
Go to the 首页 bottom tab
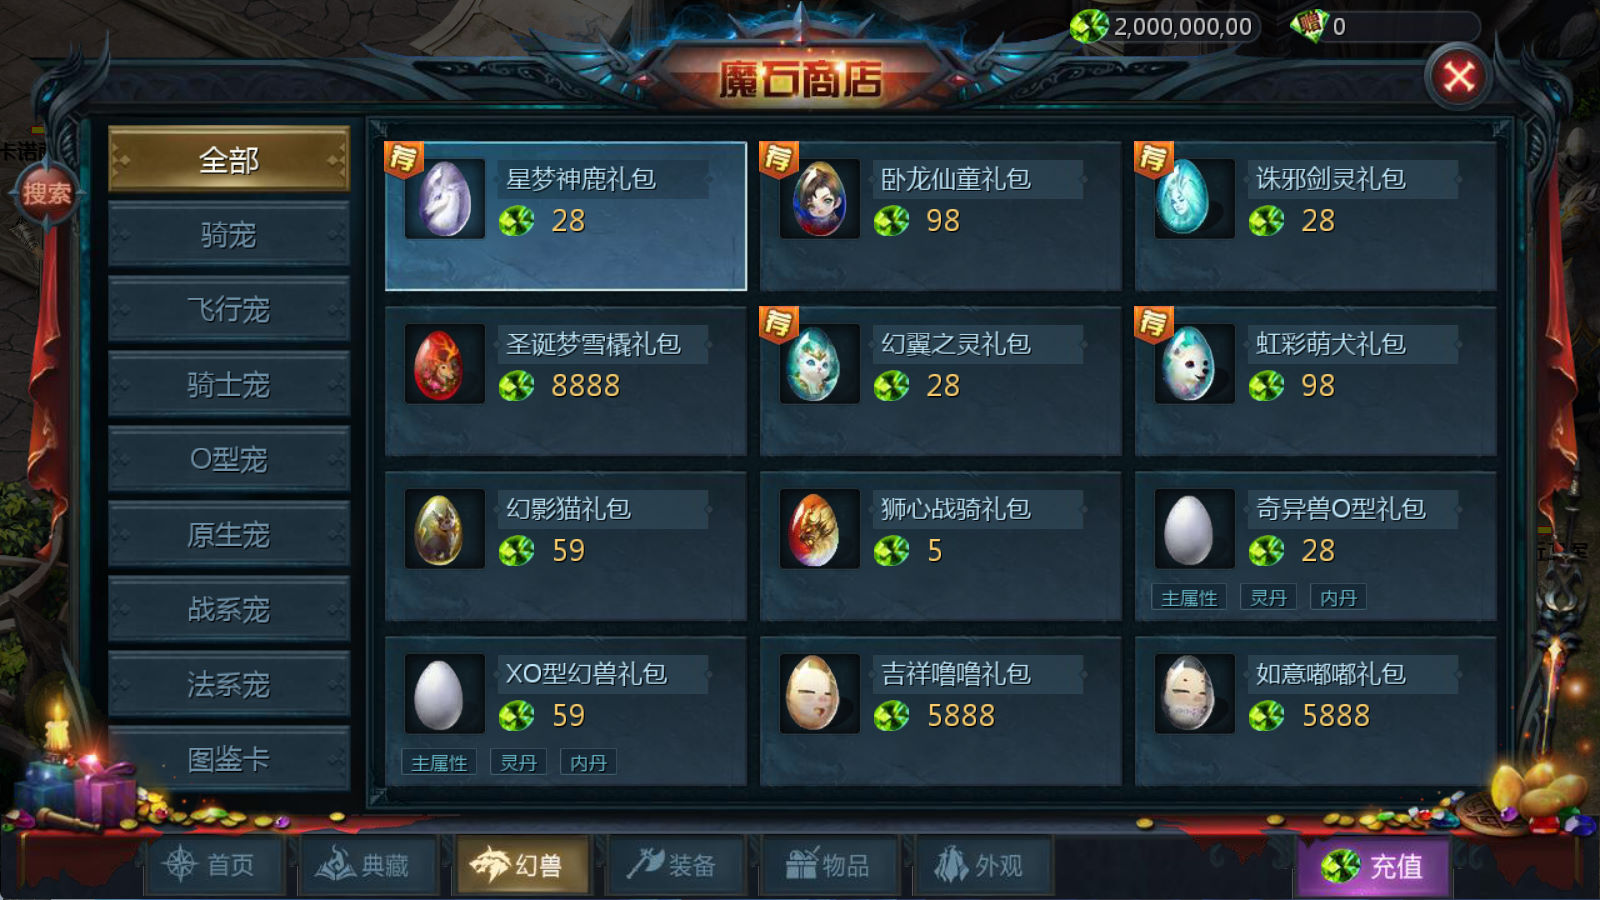click(212, 865)
